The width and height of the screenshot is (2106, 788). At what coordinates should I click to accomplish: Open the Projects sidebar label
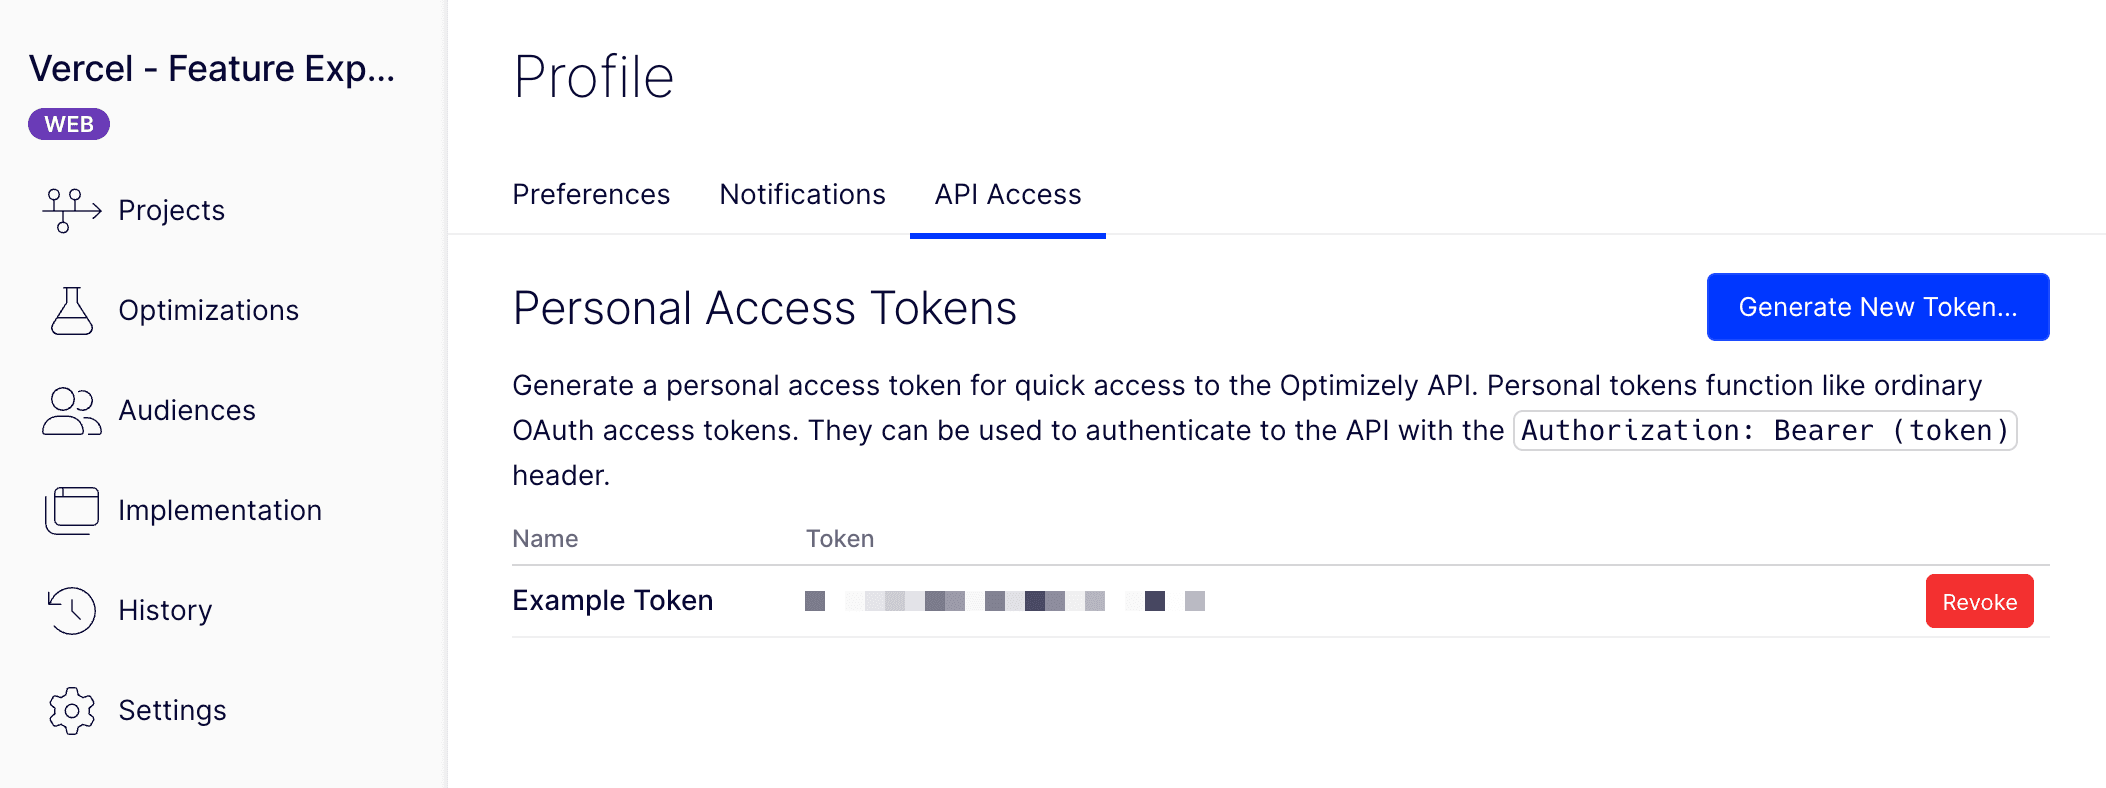(171, 210)
